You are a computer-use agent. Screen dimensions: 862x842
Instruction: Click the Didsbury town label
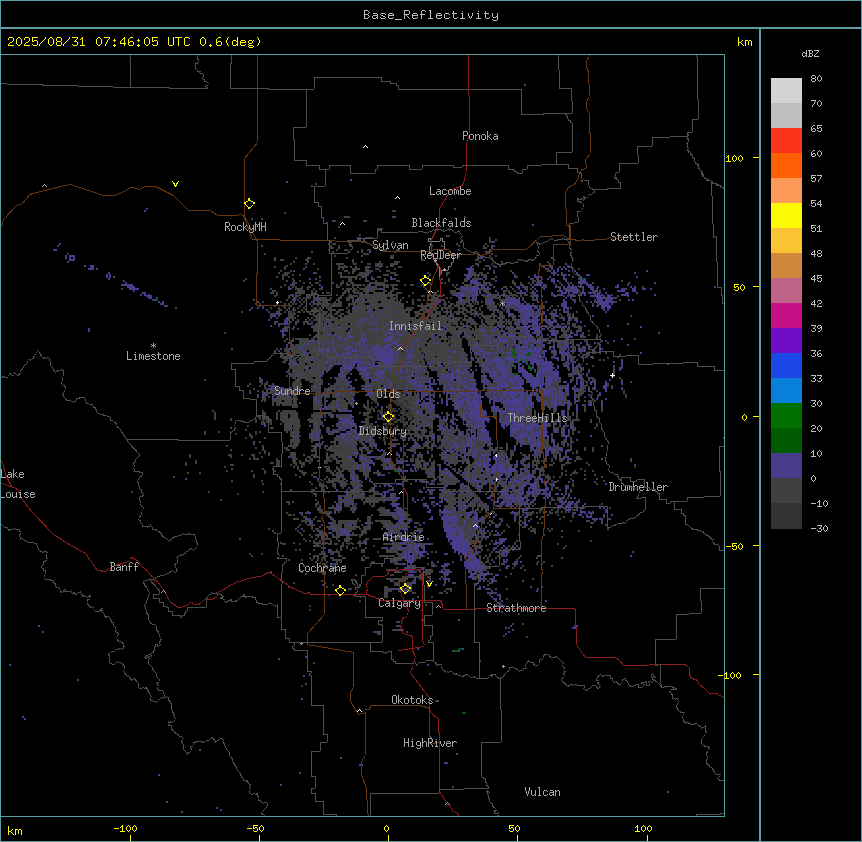coord(382,431)
